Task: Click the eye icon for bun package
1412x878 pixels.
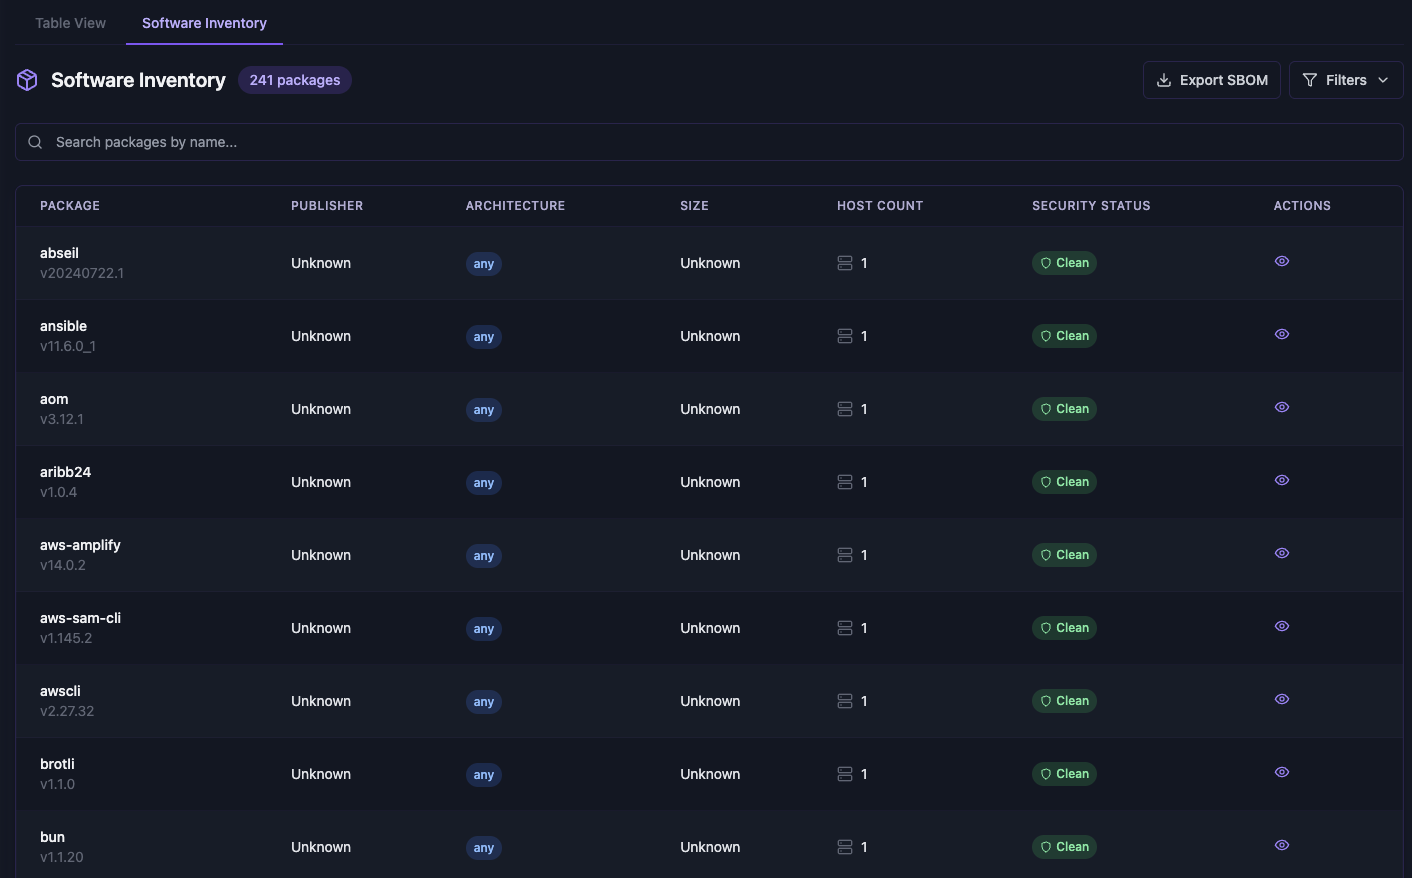Action: (1281, 845)
